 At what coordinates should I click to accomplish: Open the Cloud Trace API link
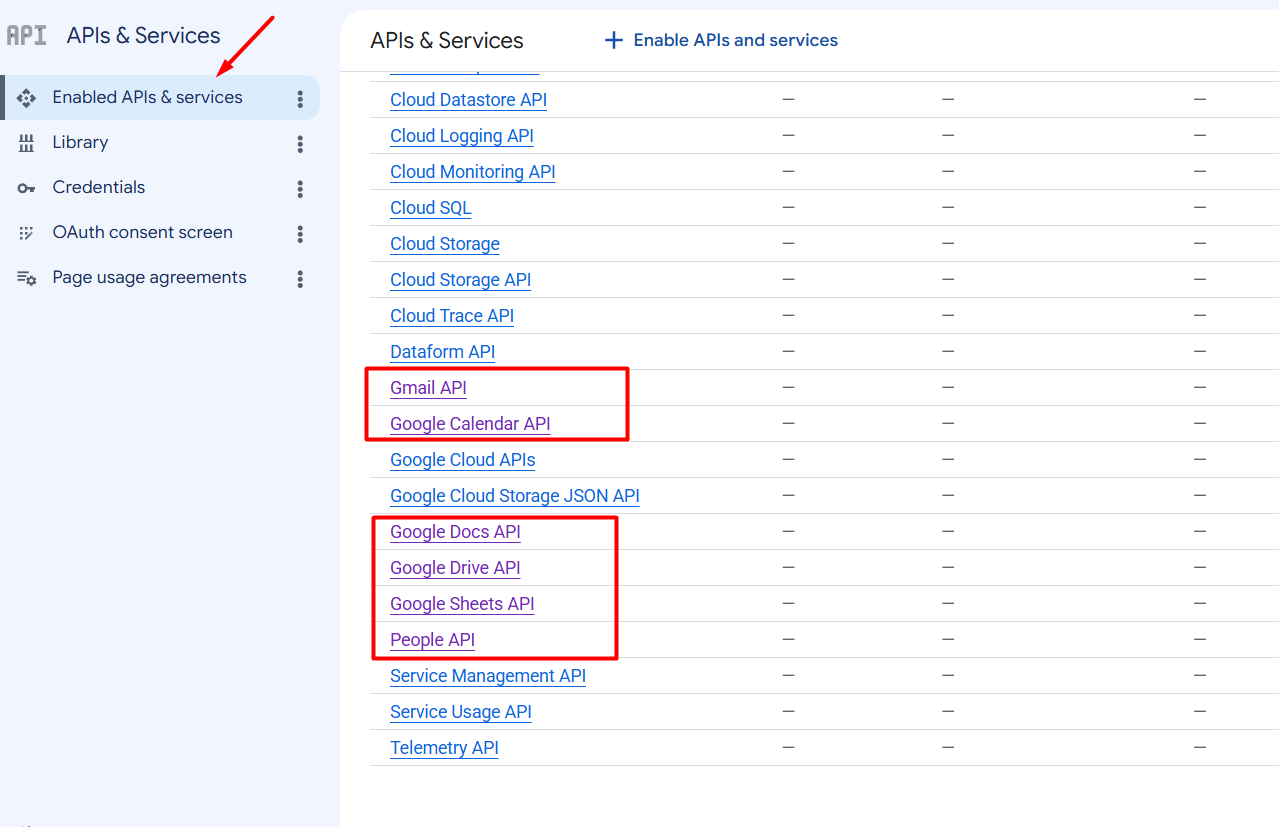tap(452, 316)
